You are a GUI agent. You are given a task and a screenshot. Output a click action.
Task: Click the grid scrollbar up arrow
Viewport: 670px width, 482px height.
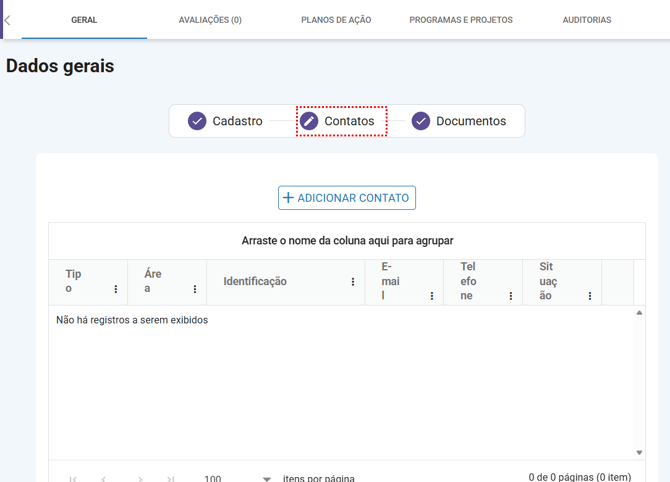point(639,313)
